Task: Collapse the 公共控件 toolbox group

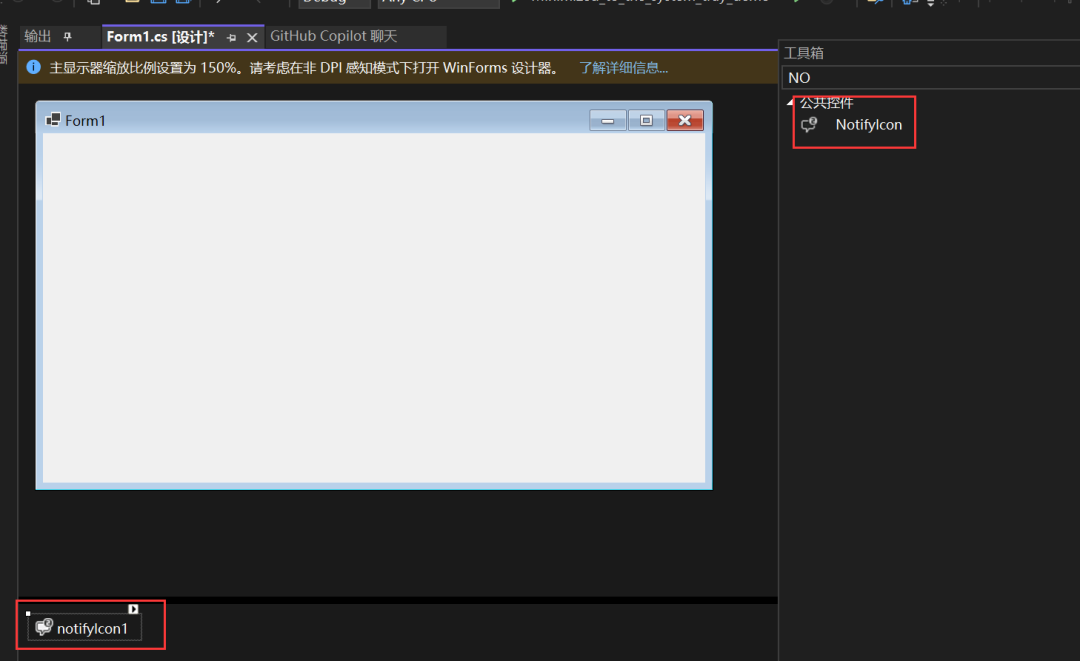Action: point(790,103)
